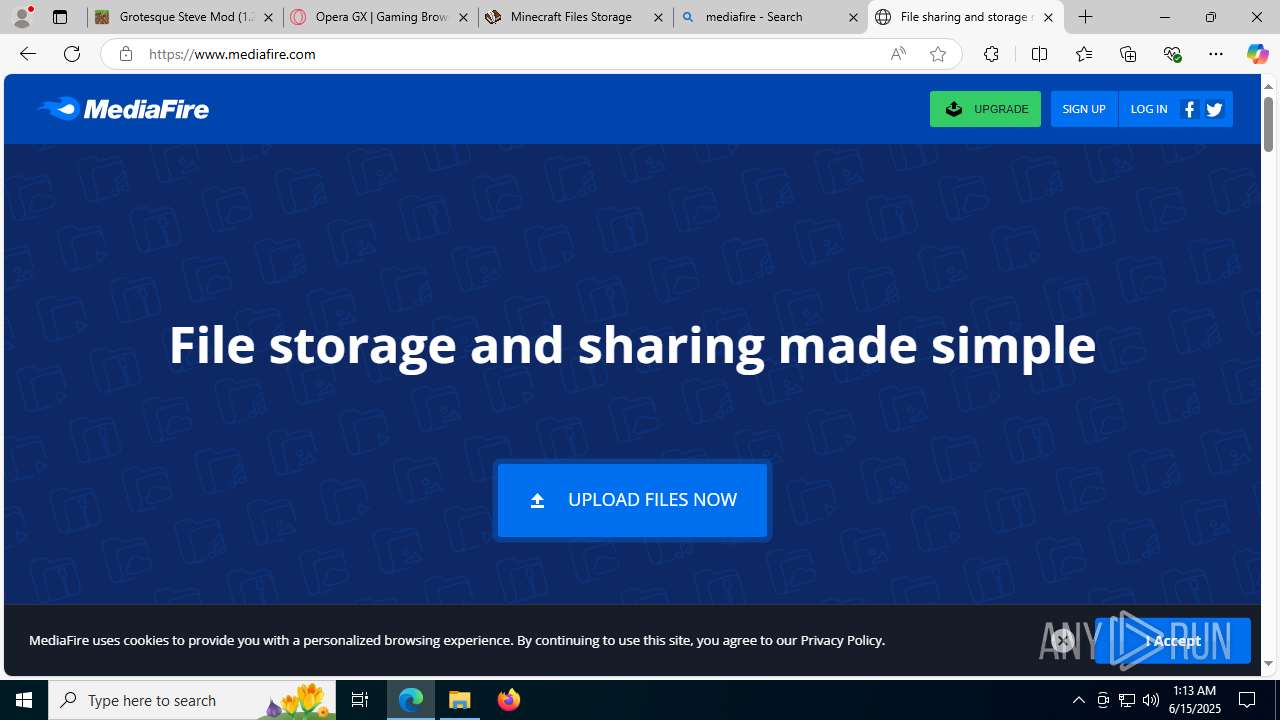Open volume control in system tray
Screen dimensions: 1280x720
click(x=1151, y=700)
